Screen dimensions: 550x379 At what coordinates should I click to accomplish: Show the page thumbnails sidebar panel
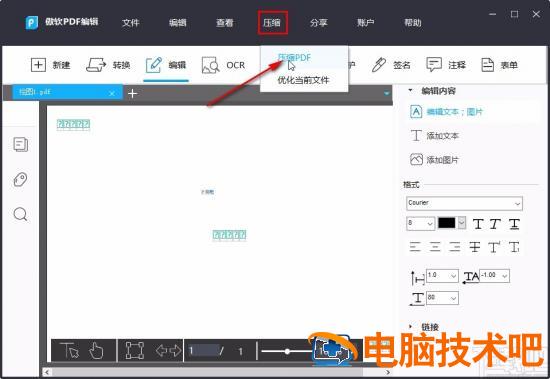click(21, 144)
